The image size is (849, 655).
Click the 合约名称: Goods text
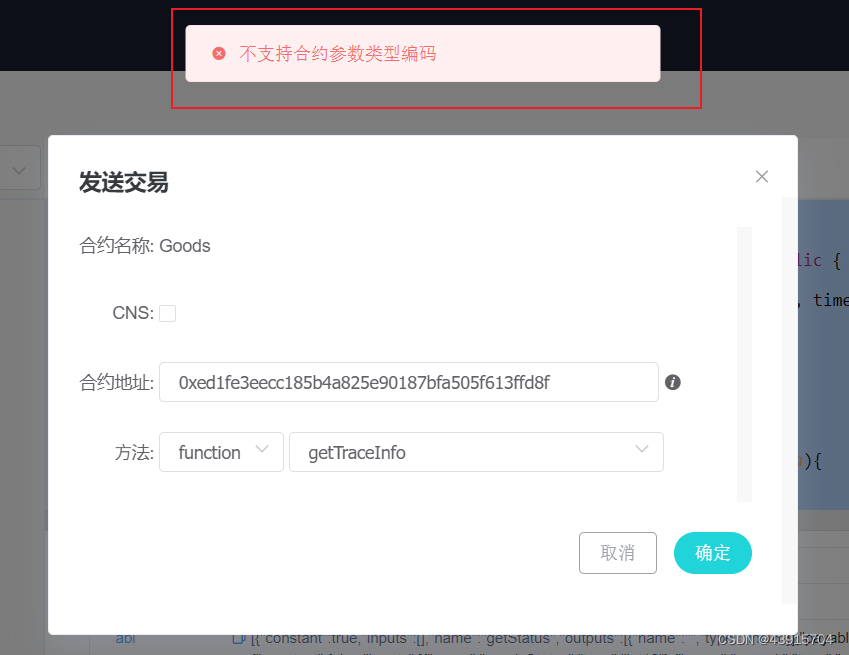point(145,246)
